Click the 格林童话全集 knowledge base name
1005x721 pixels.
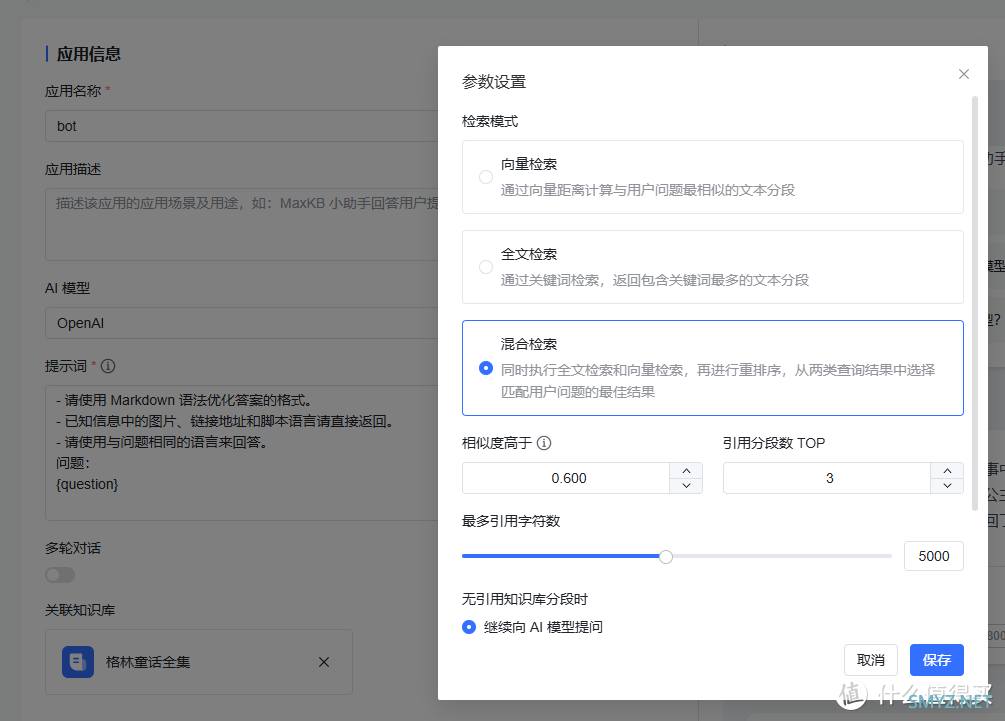coord(148,662)
